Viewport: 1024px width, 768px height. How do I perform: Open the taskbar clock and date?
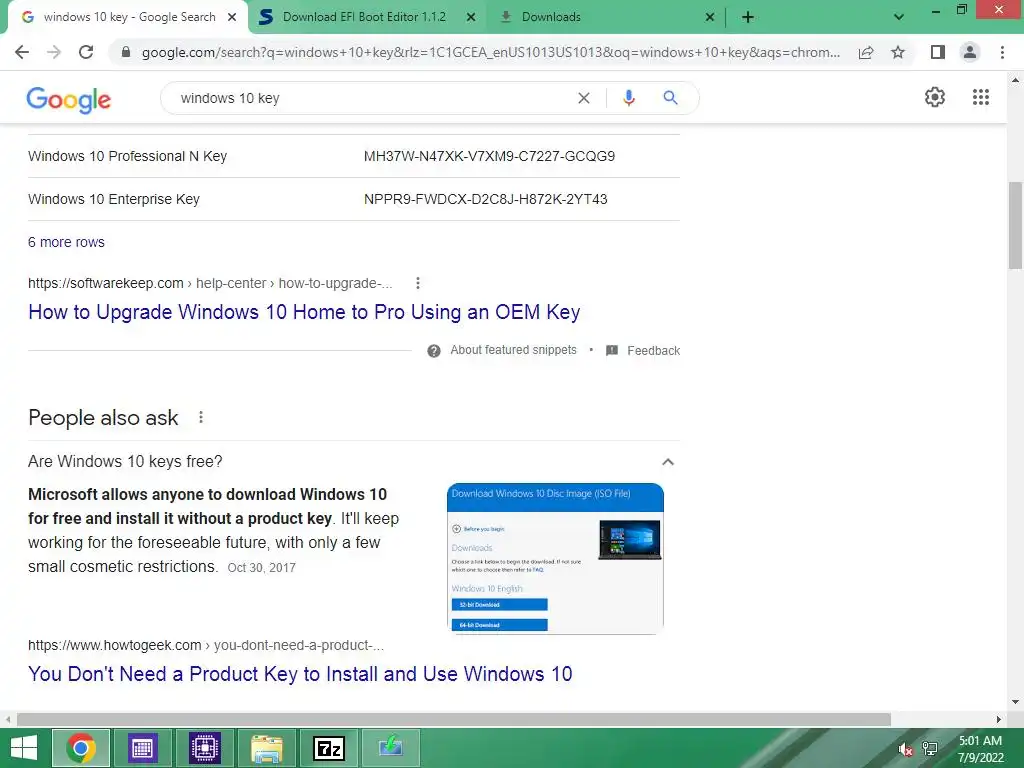coord(980,749)
